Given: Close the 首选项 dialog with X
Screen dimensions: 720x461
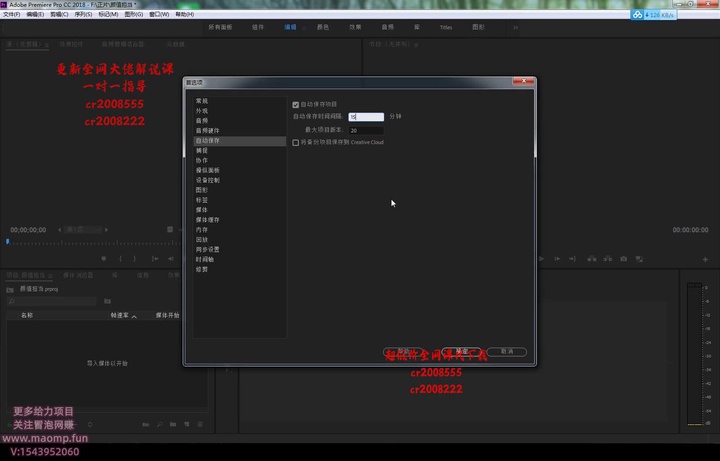Looking at the screenshot, I should 523,81.
